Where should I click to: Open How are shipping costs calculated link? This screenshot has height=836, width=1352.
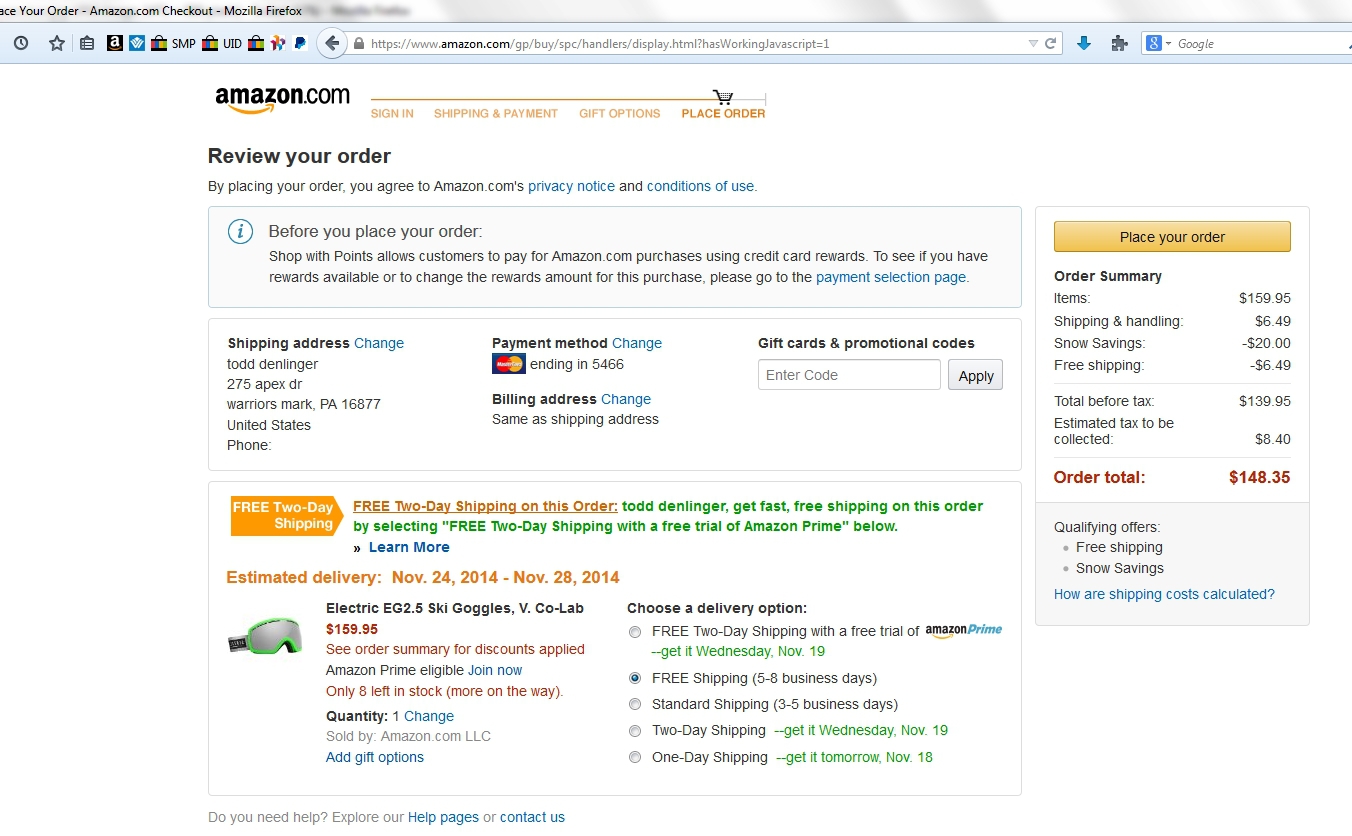coord(1164,594)
